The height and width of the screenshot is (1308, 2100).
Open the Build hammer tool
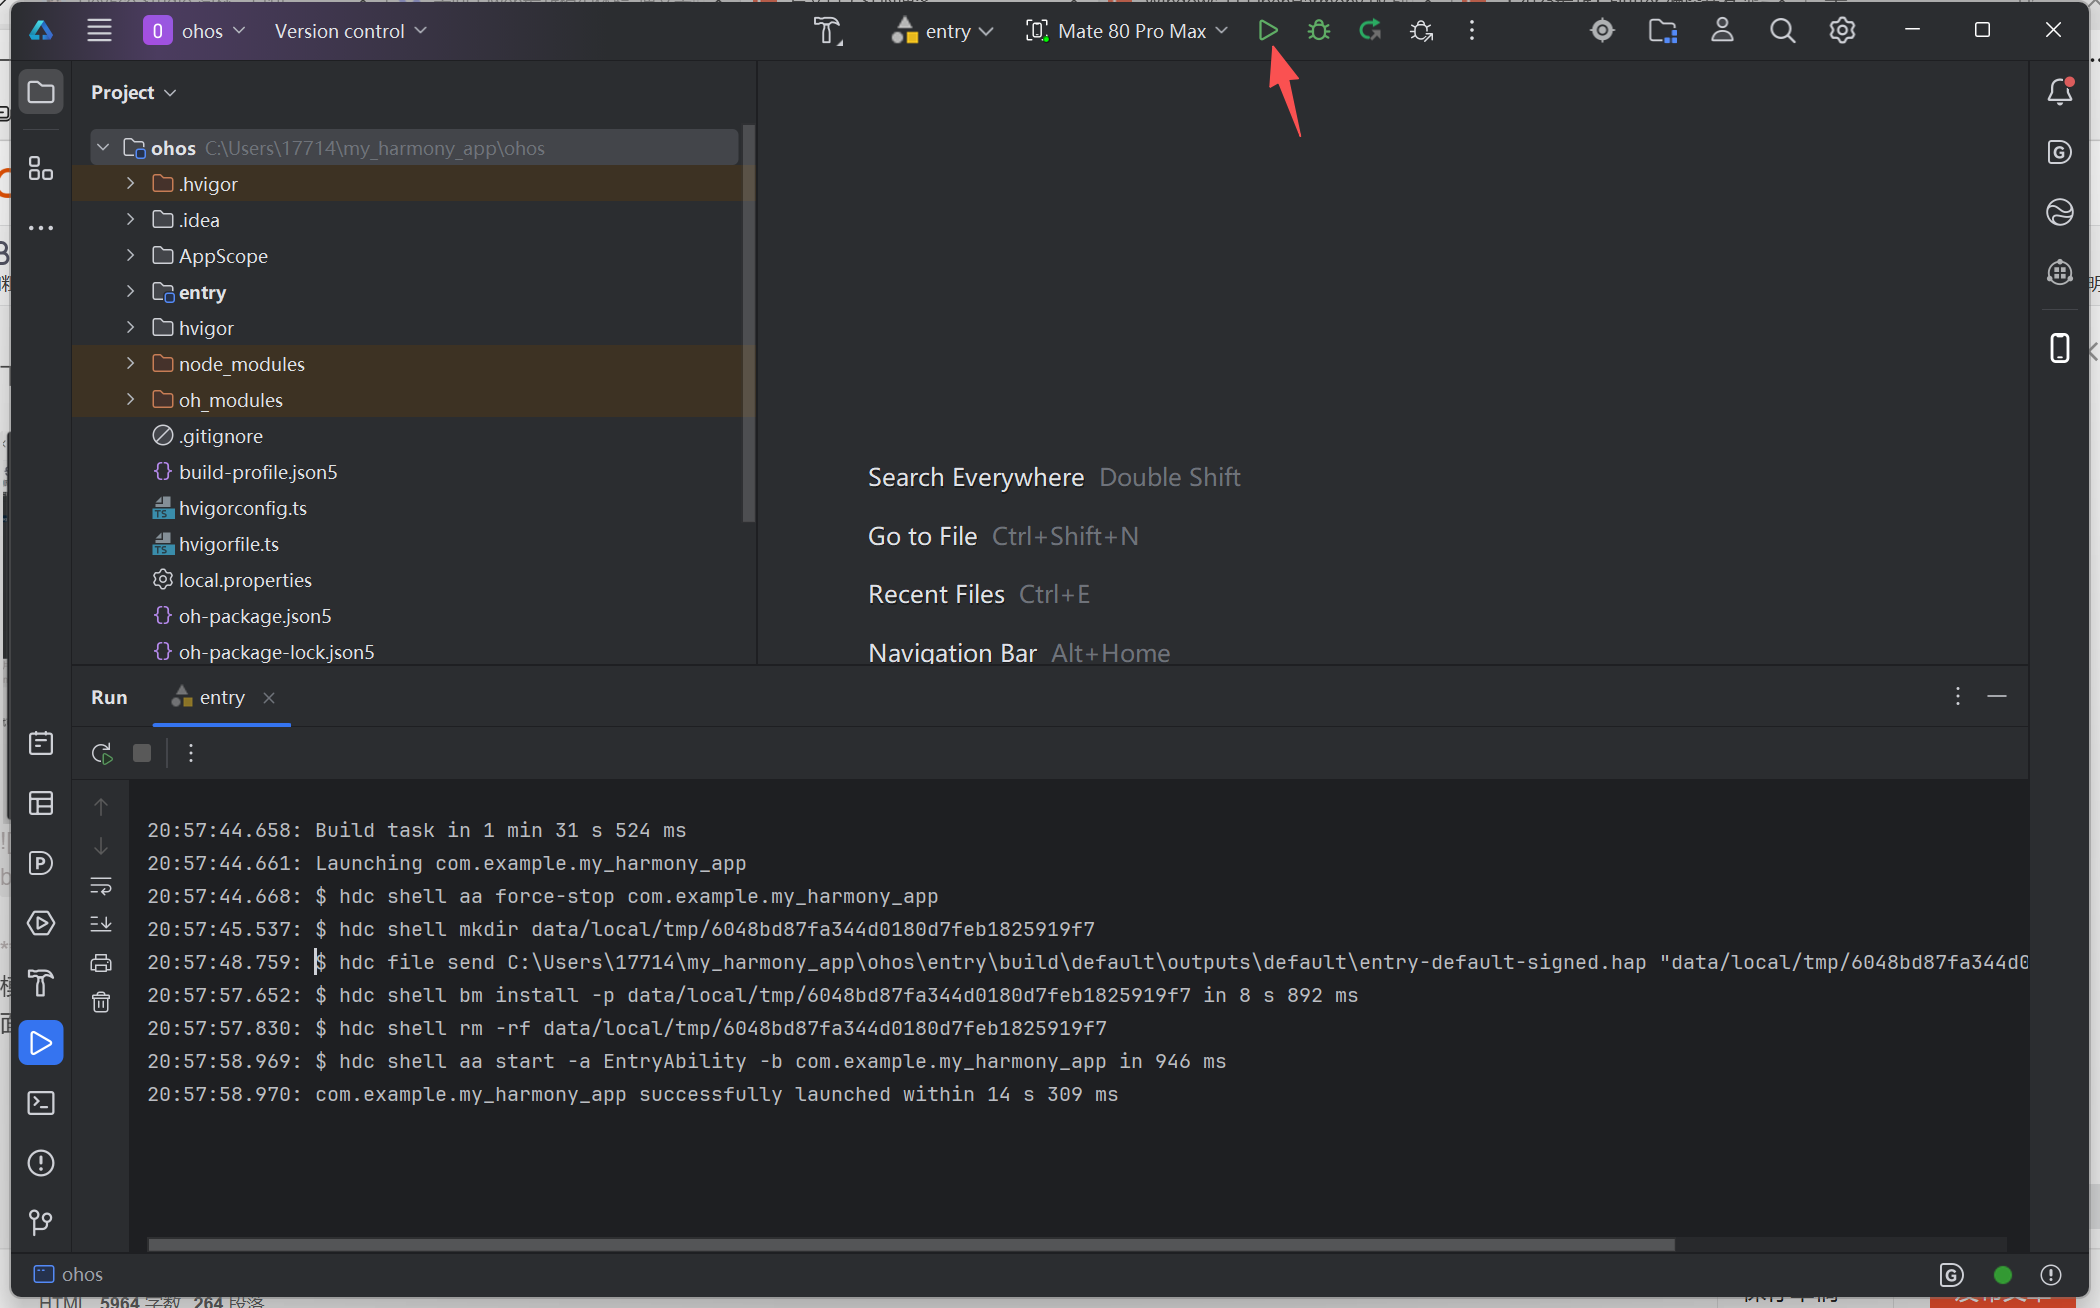pos(41,983)
